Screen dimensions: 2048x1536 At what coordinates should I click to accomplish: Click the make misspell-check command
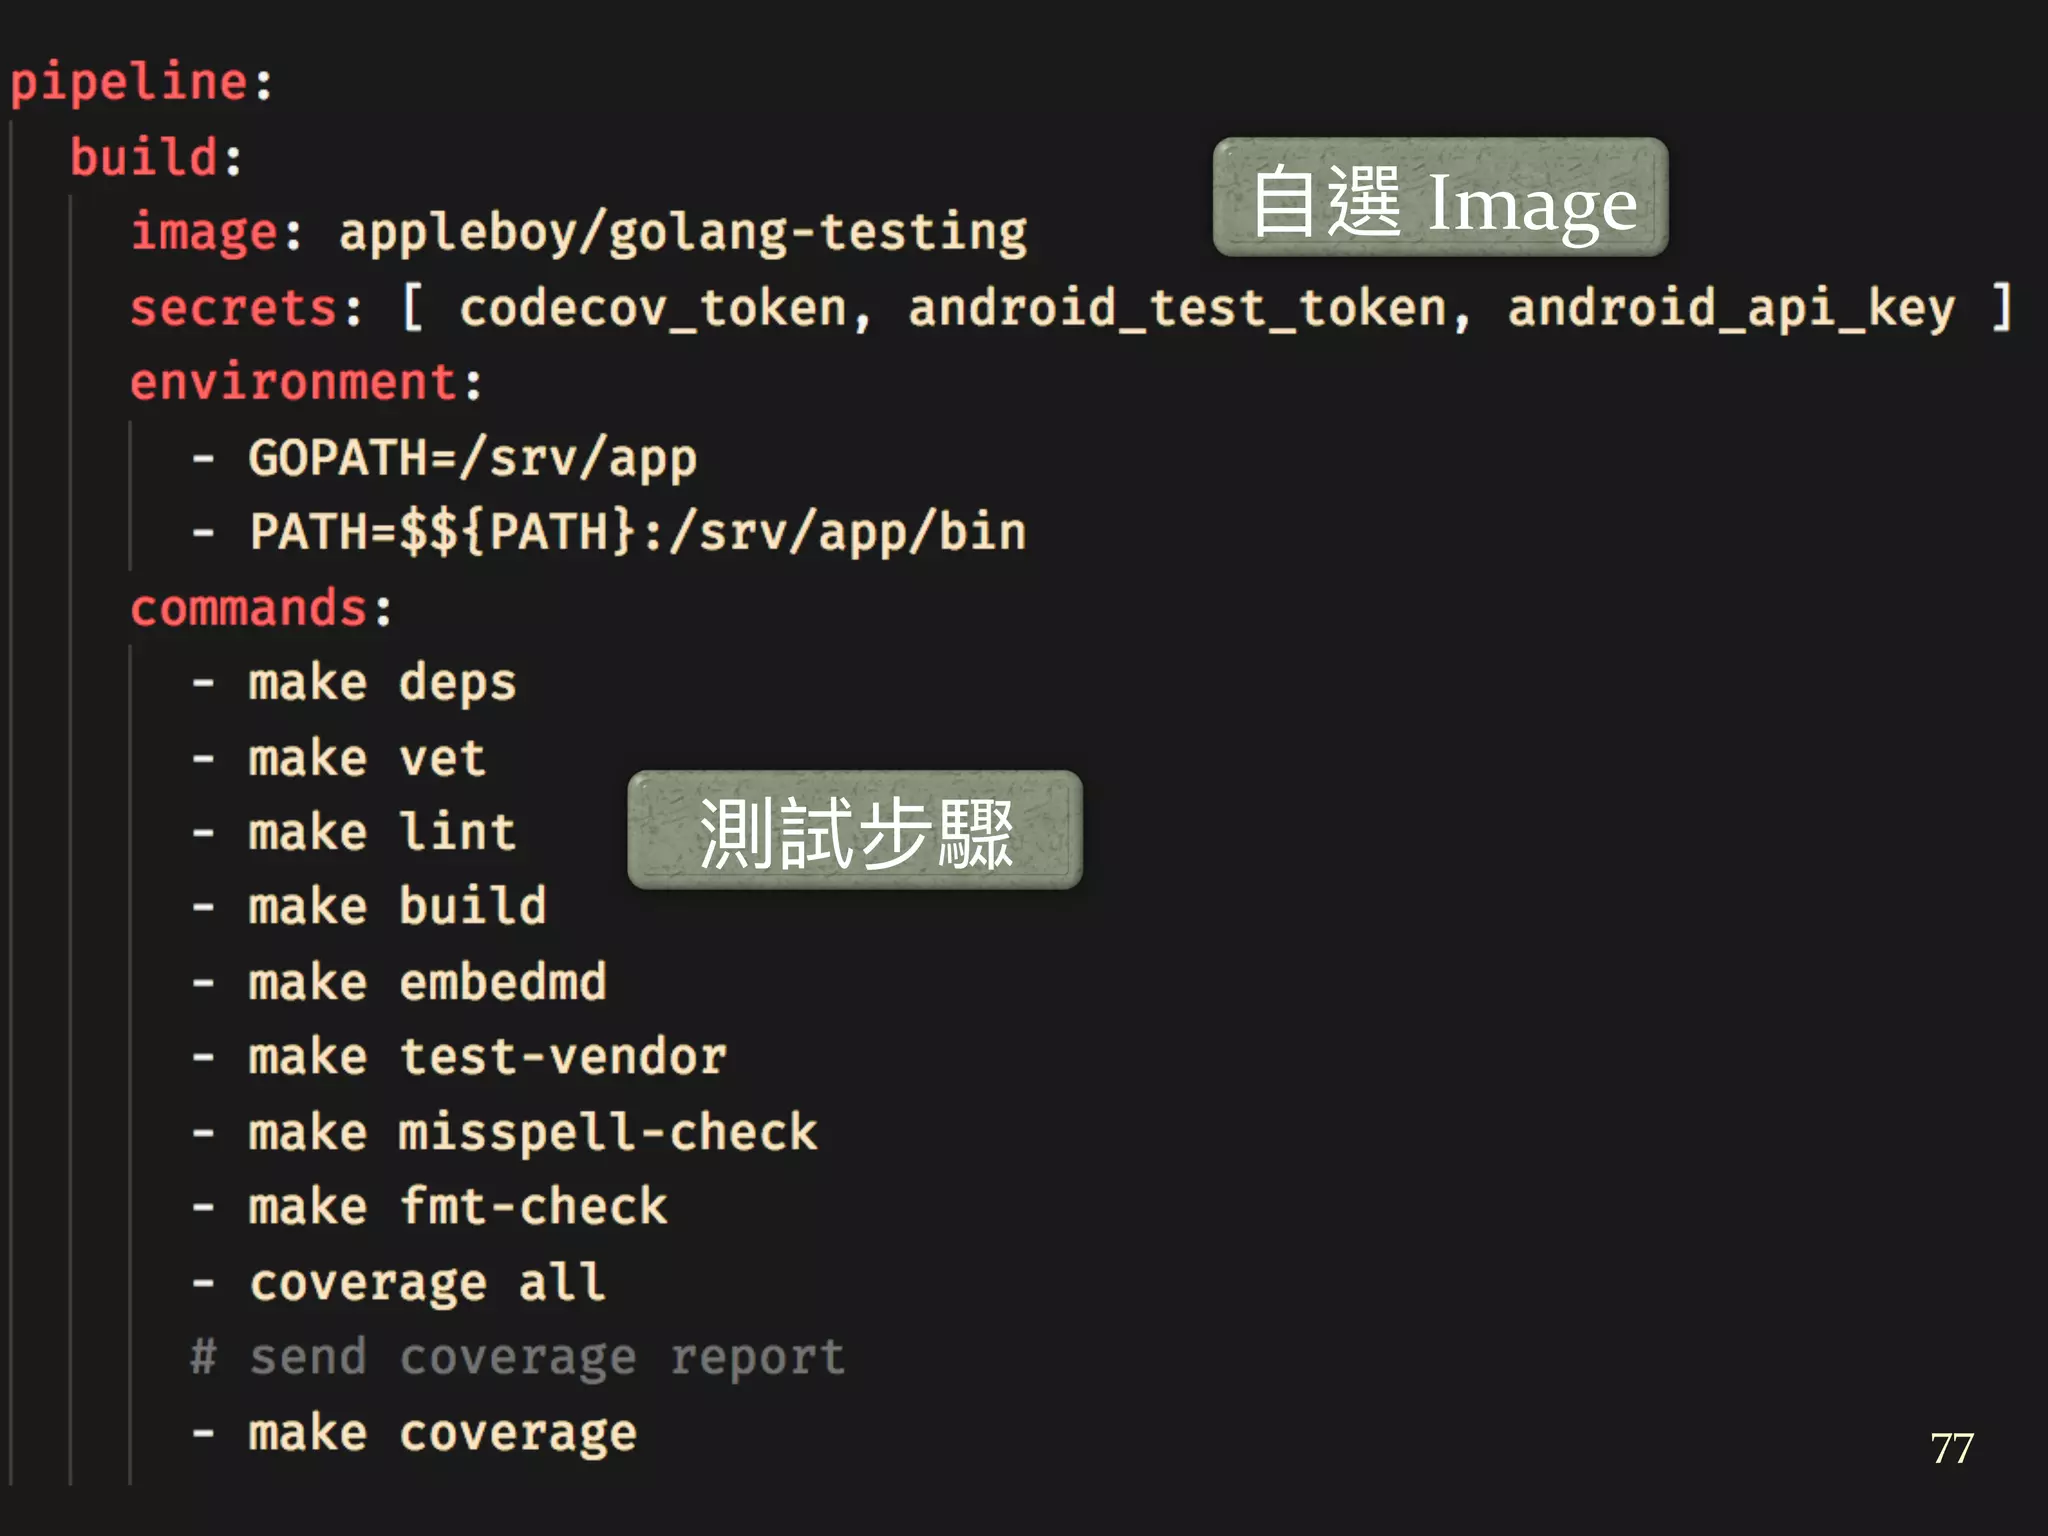coord(532,1132)
